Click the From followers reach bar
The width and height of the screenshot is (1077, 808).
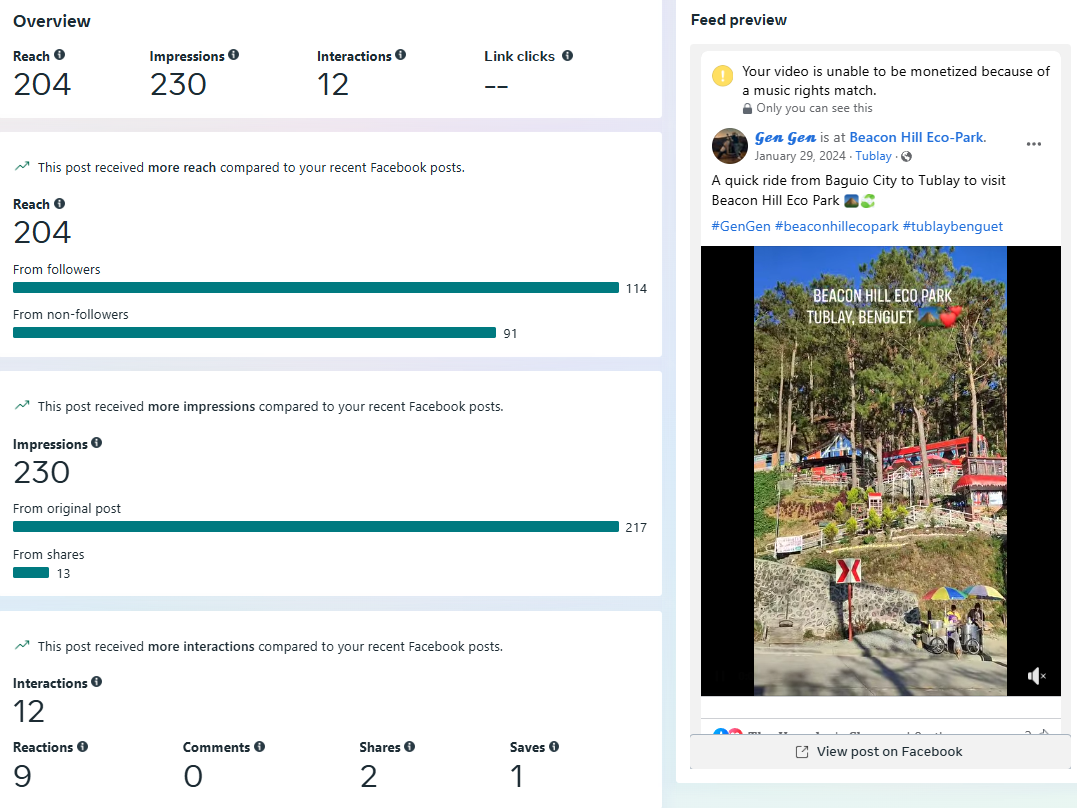click(x=316, y=288)
